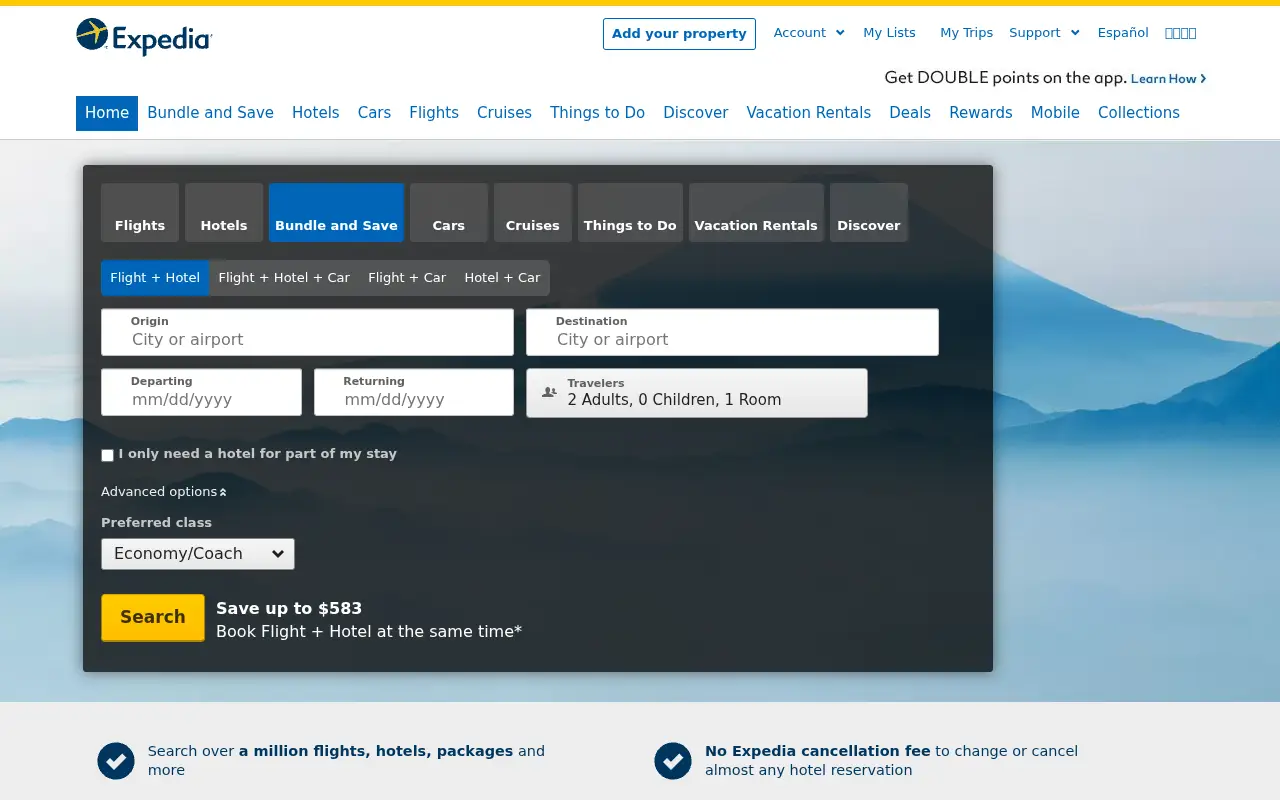This screenshot has width=1280, height=800.
Task: Open the Things to Do search tab
Action: pyautogui.click(x=630, y=212)
